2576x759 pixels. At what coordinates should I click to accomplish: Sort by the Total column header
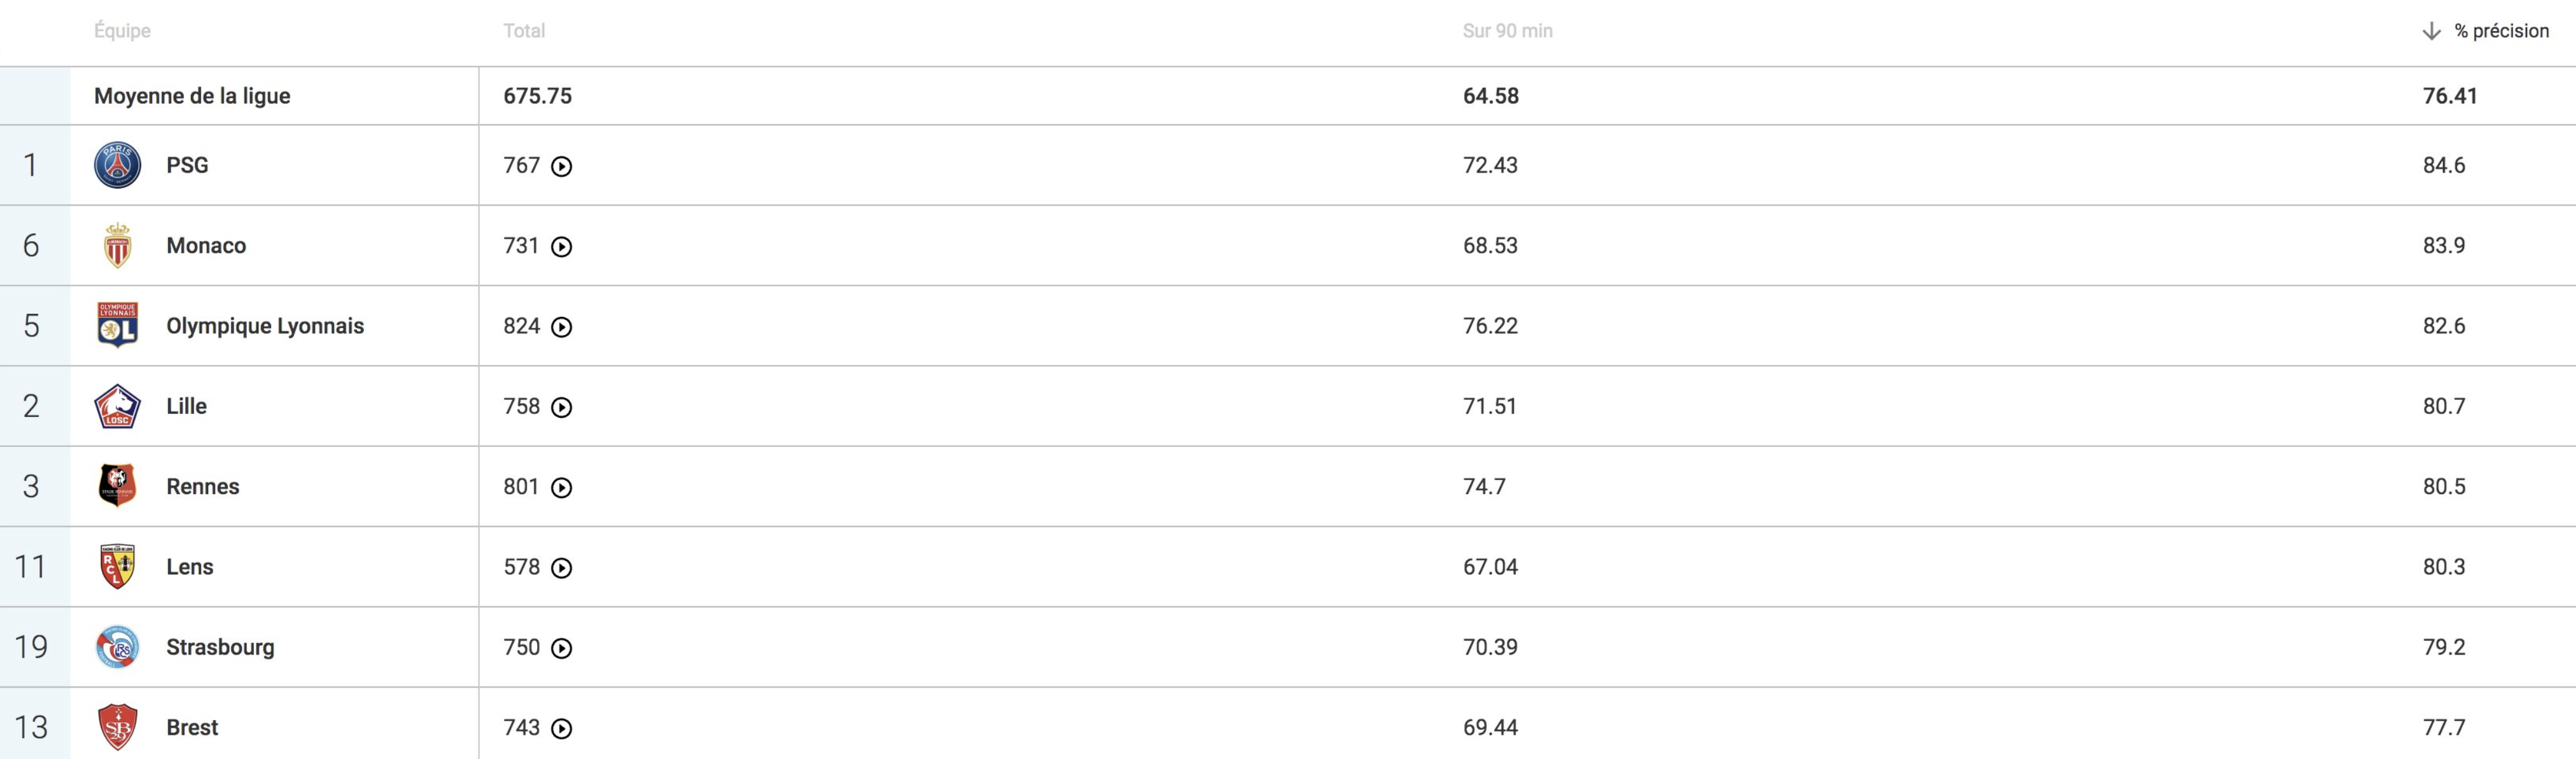tap(524, 31)
